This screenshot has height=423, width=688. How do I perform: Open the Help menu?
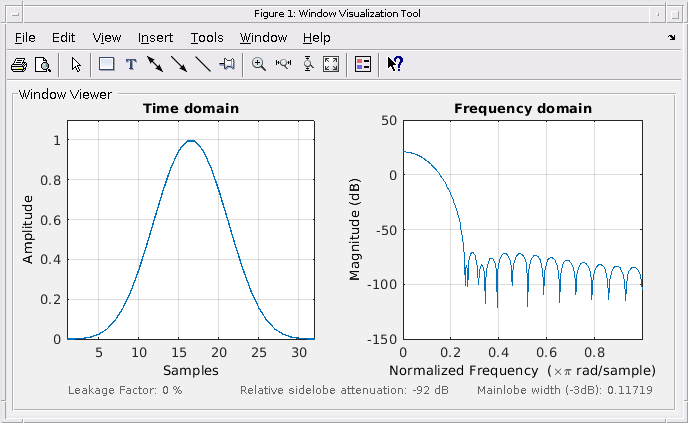click(316, 38)
